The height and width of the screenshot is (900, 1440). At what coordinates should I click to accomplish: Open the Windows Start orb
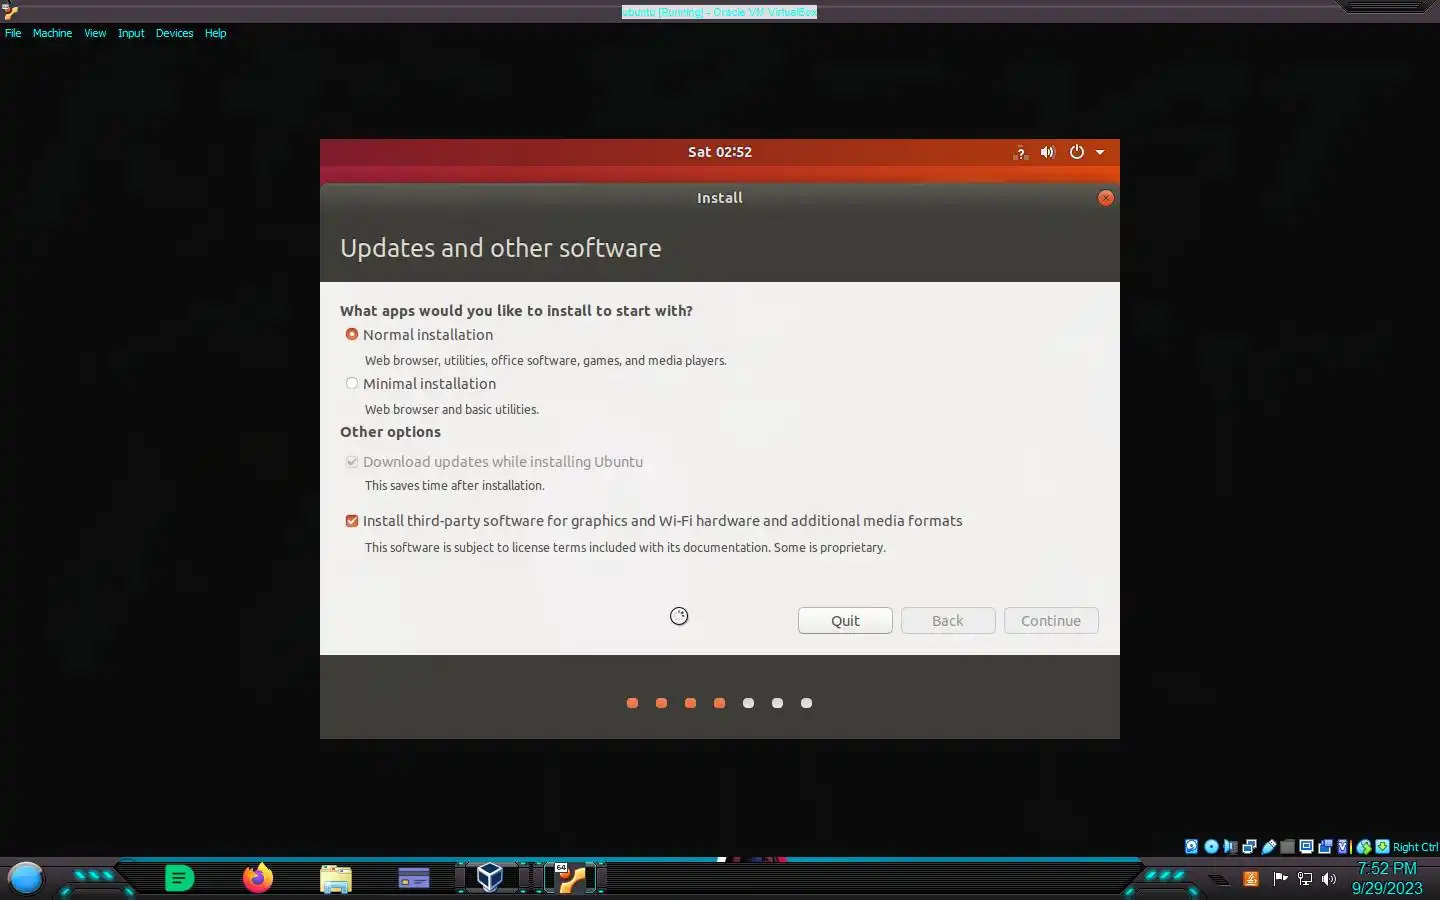point(25,878)
